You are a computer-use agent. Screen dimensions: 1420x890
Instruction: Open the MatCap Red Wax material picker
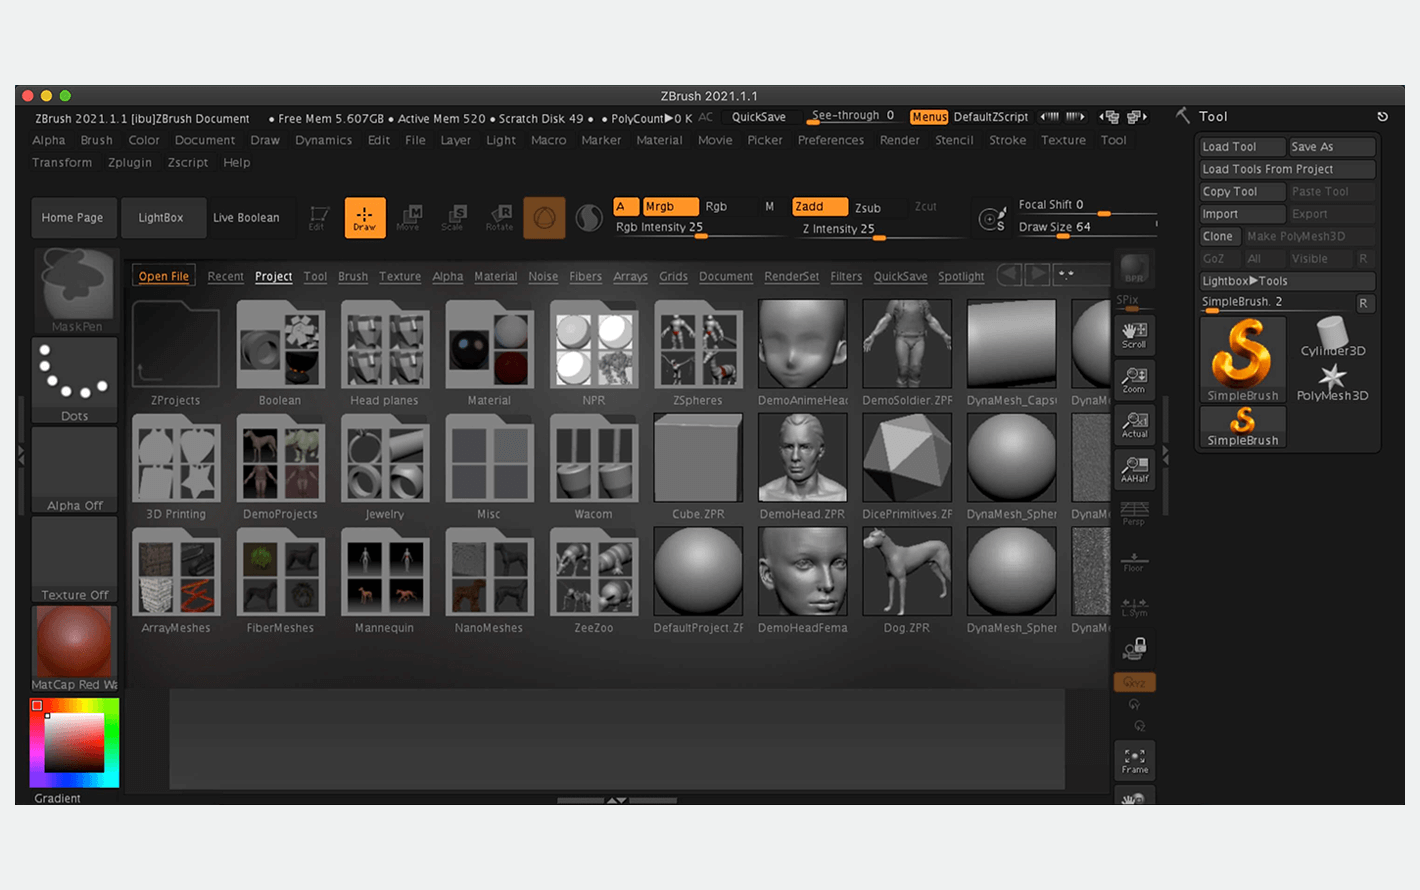(x=74, y=646)
